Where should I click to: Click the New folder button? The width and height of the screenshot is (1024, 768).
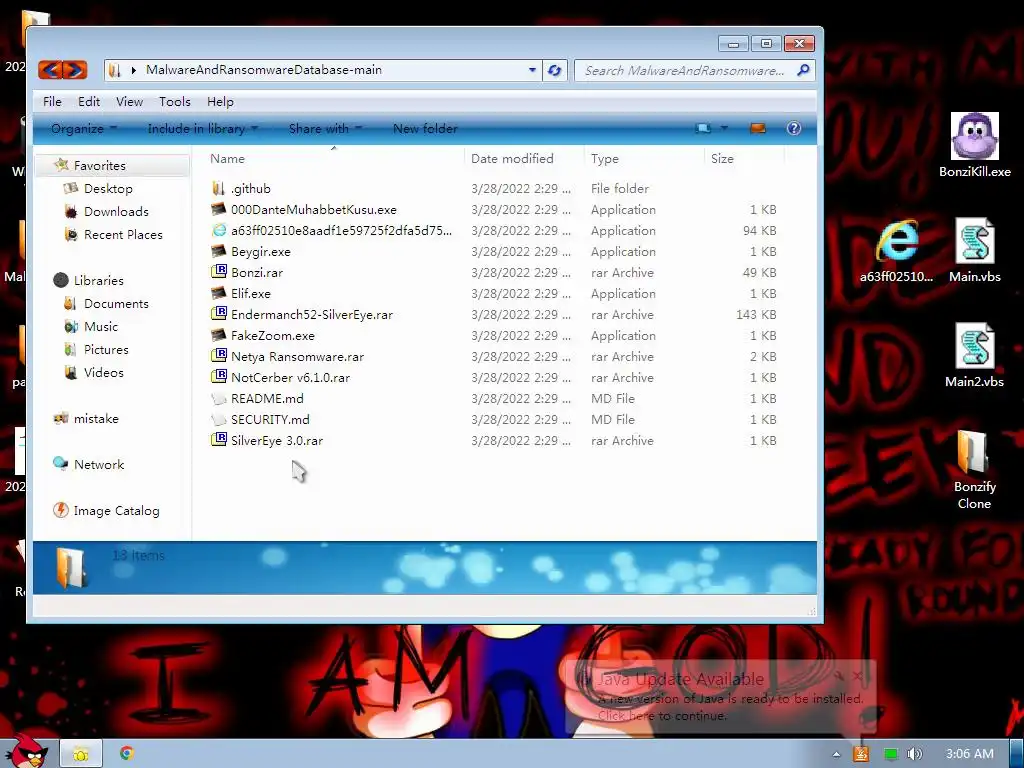point(425,129)
